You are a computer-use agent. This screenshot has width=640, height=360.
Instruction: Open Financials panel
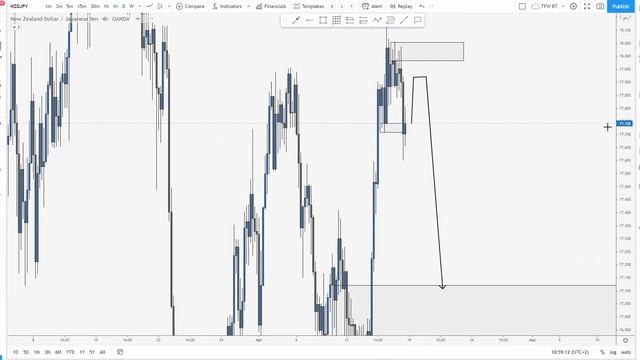coord(271,6)
